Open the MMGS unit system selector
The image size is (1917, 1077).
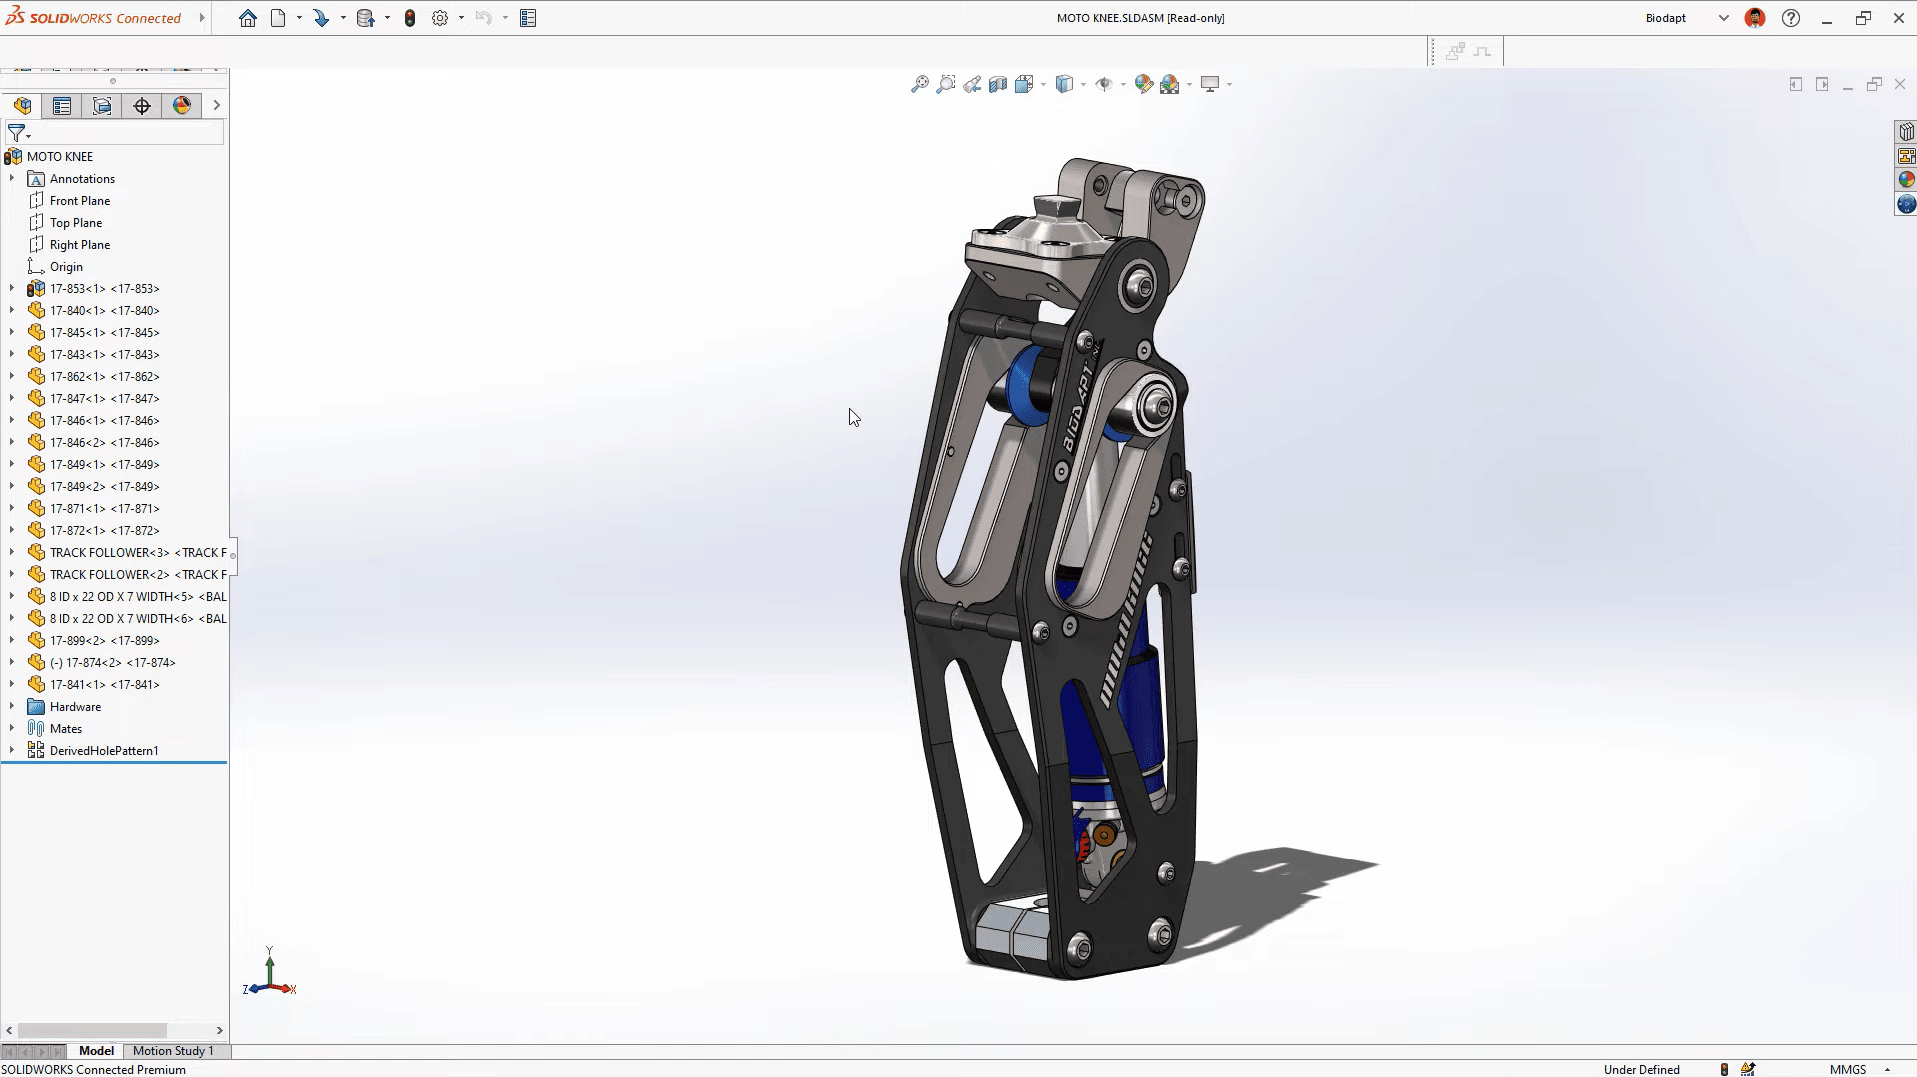[x=1859, y=1069]
